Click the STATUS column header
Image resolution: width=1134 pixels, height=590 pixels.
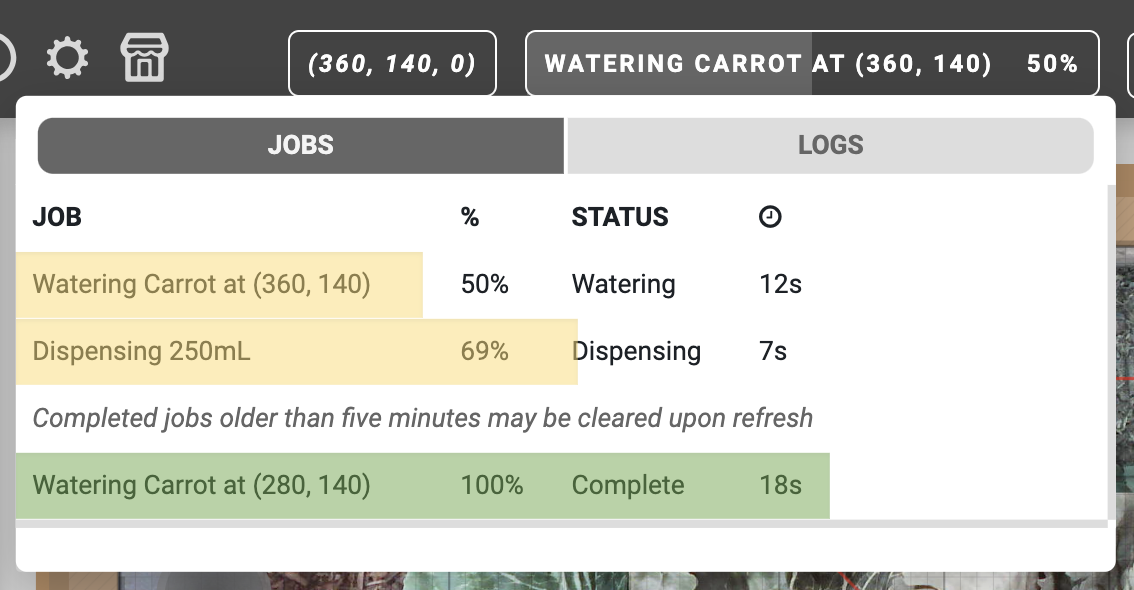(x=619, y=216)
